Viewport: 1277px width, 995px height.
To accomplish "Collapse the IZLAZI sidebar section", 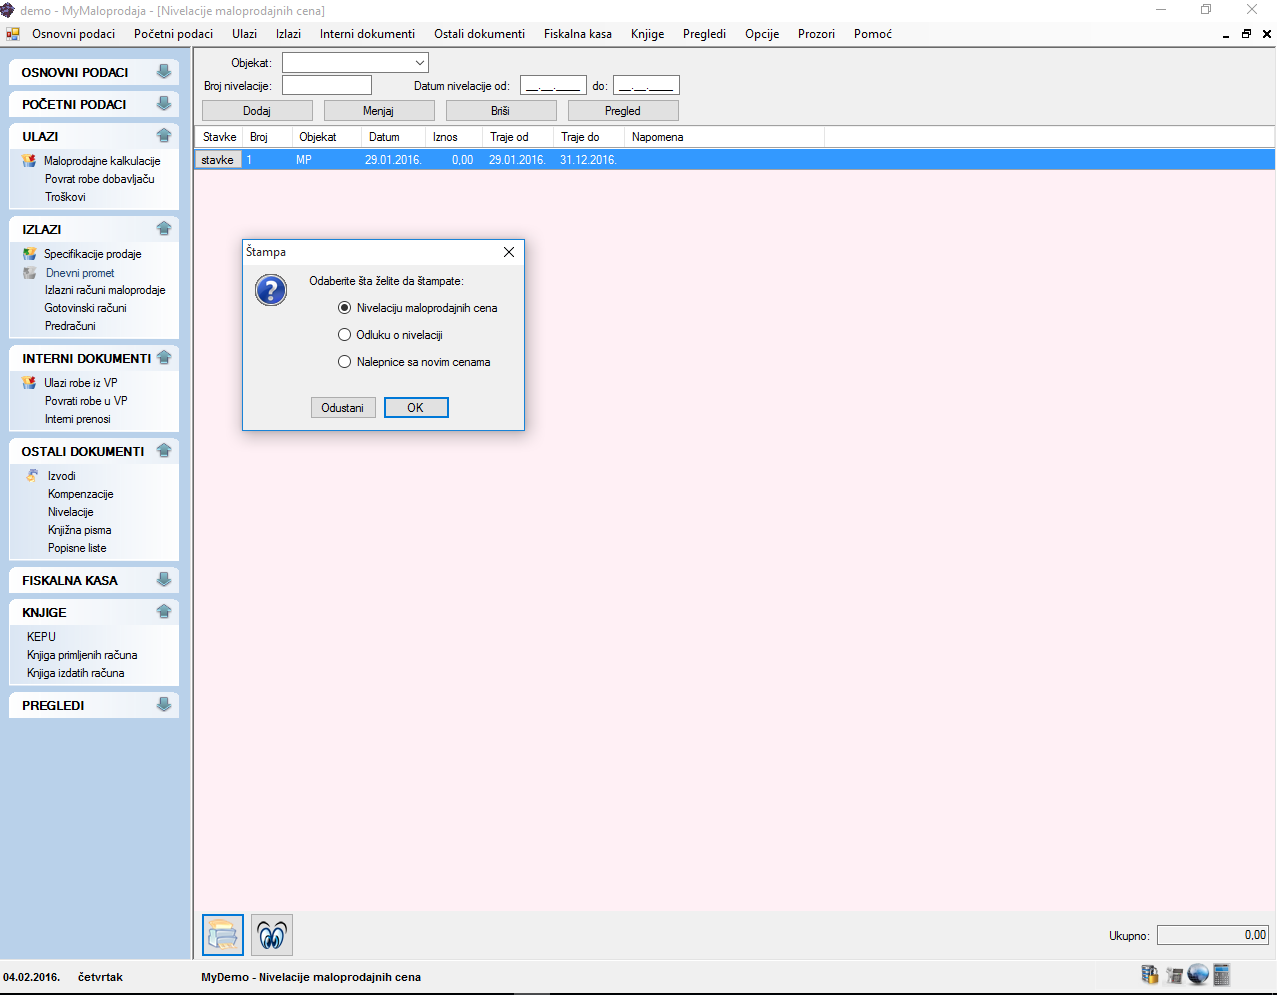I will tap(164, 229).
